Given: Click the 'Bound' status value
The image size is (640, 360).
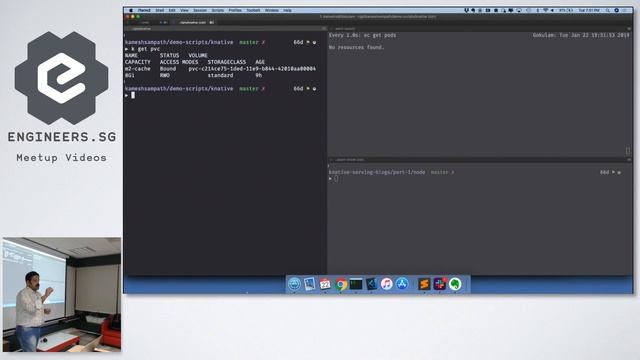Looking at the screenshot, I should 168,69.
